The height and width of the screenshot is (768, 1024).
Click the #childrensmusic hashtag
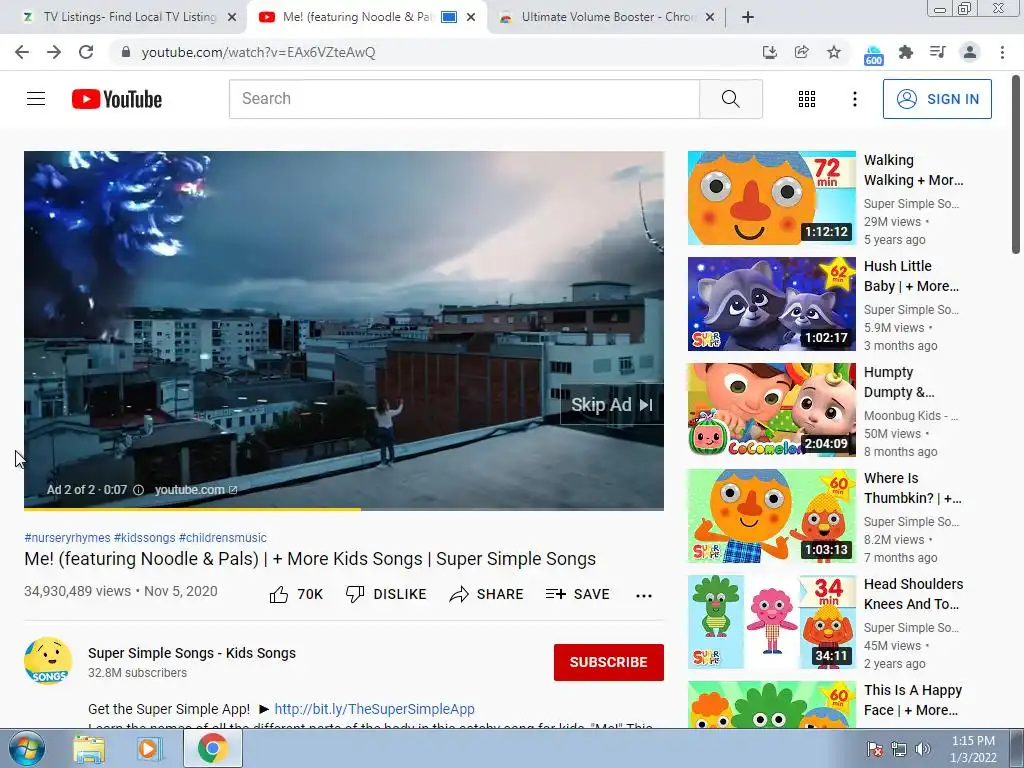tap(223, 537)
